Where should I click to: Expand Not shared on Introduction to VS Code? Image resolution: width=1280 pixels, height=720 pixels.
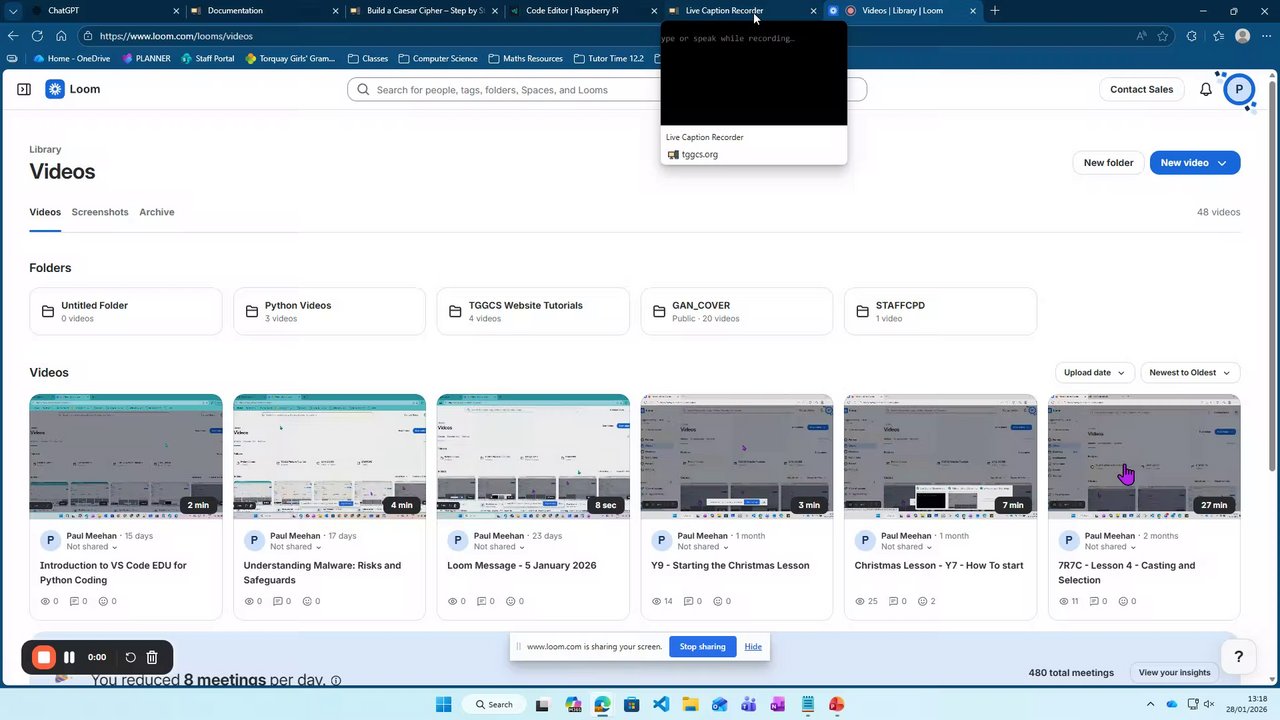92,547
